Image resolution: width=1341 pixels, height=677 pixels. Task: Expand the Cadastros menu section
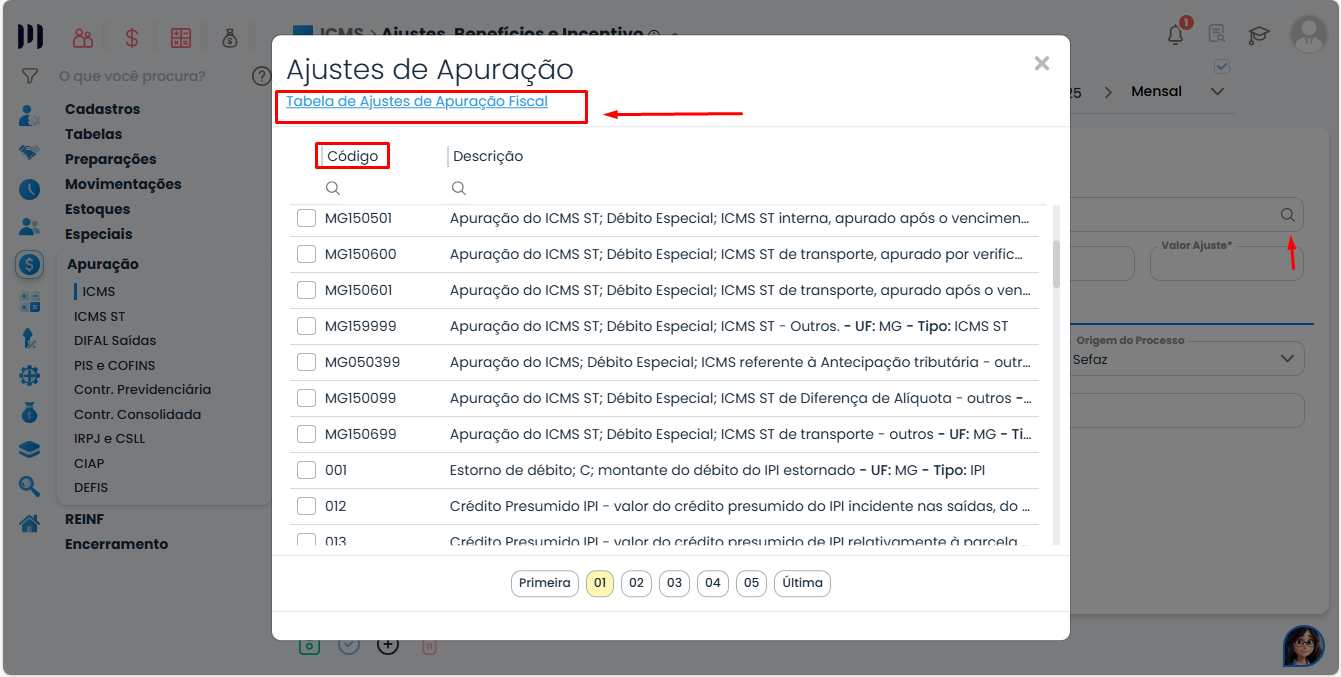pyautogui.click(x=102, y=109)
